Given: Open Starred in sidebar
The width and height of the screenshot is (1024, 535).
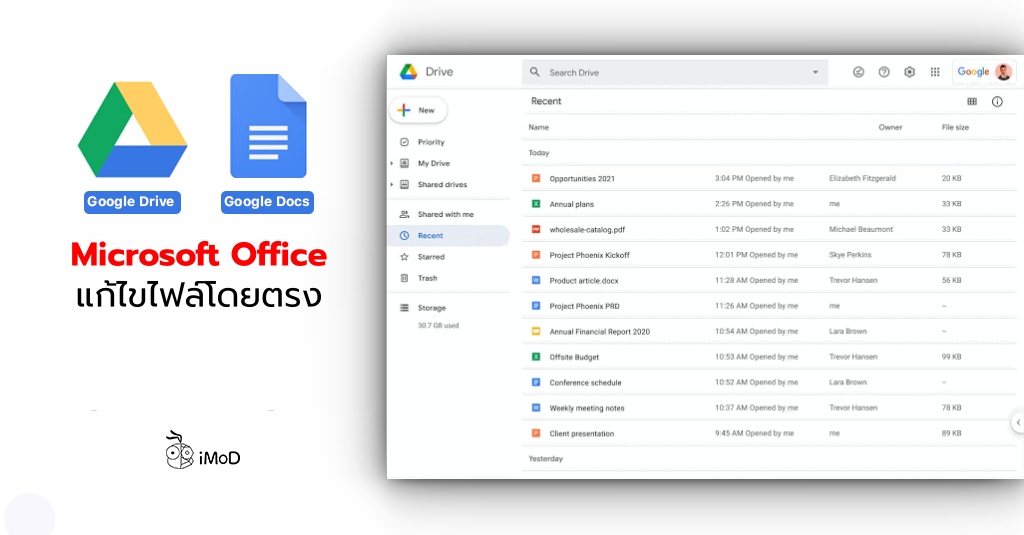Looking at the screenshot, I should (x=431, y=257).
